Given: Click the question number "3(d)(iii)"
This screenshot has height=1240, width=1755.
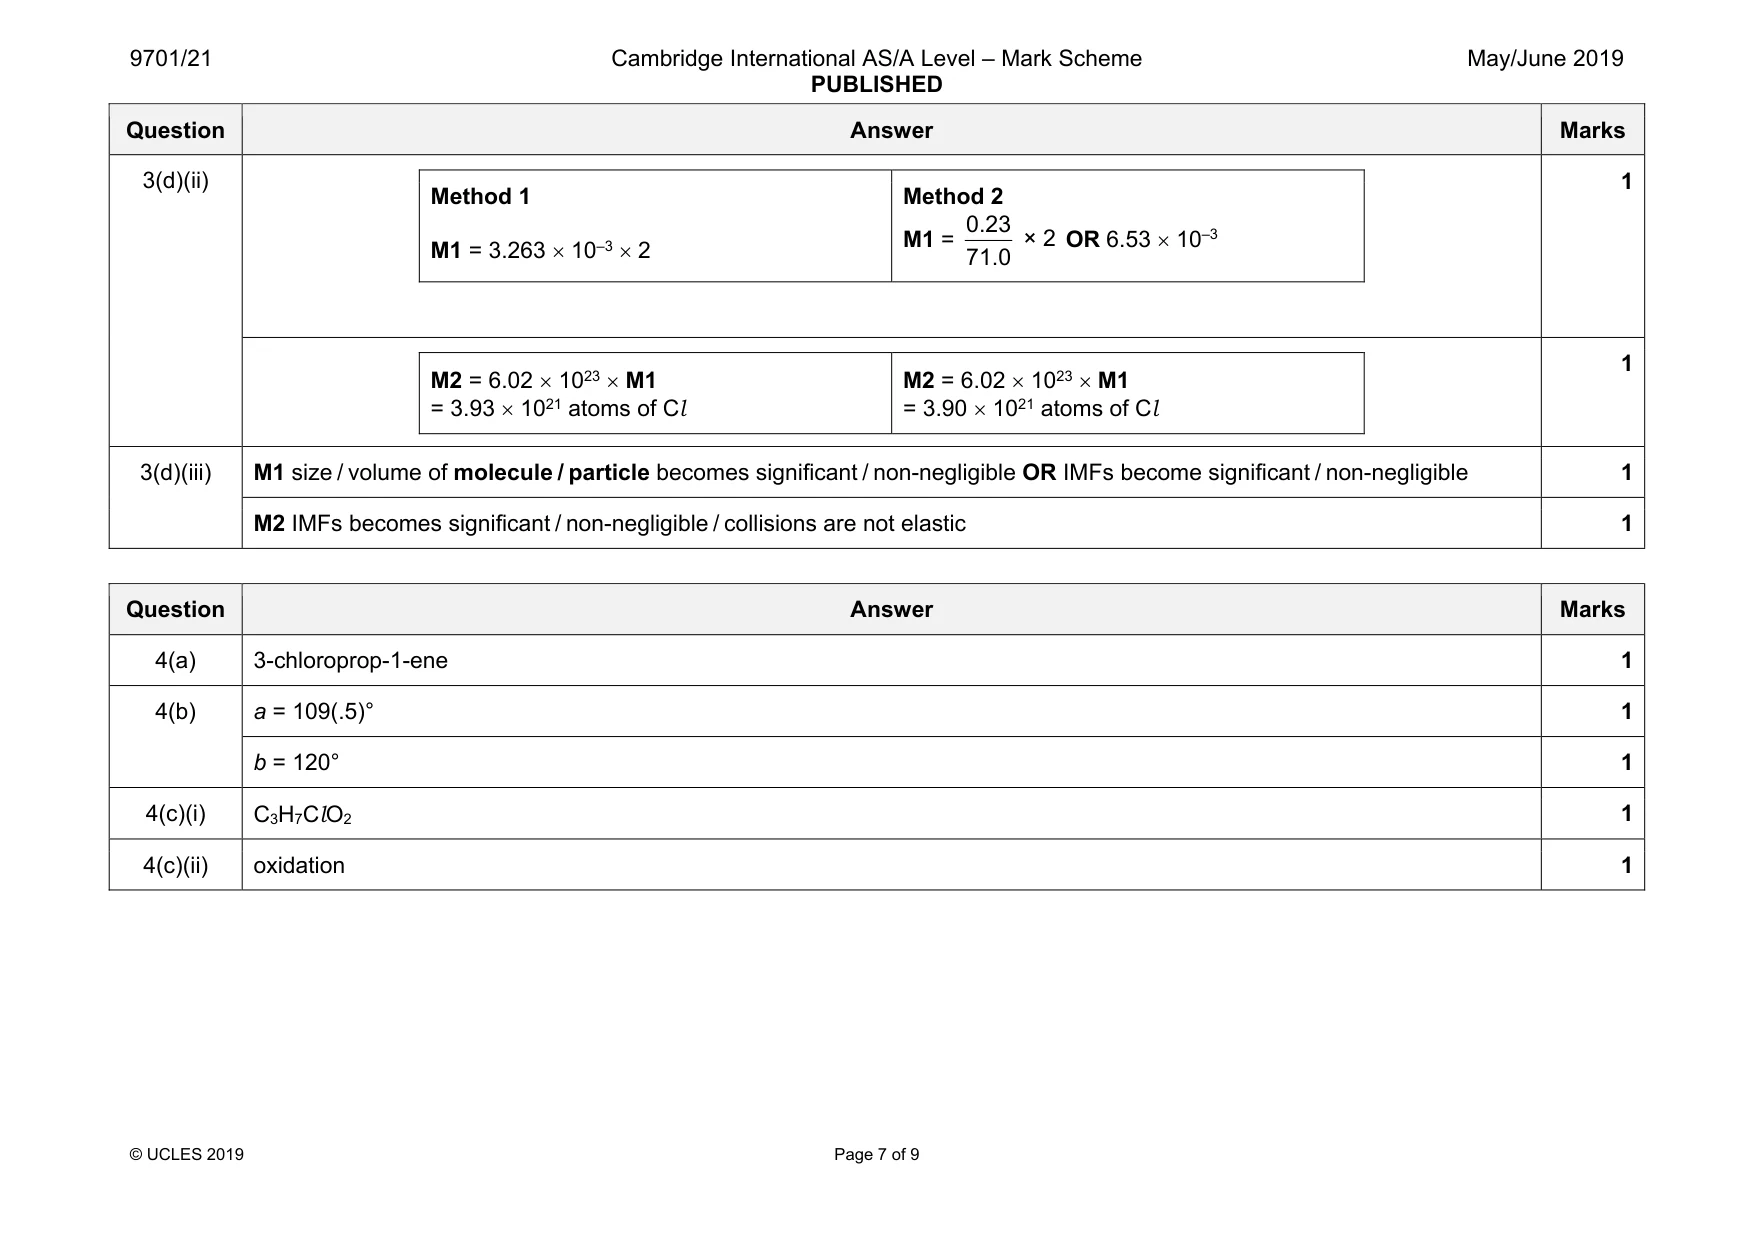Looking at the screenshot, I should pyautogui.click(x=175, y=472).
